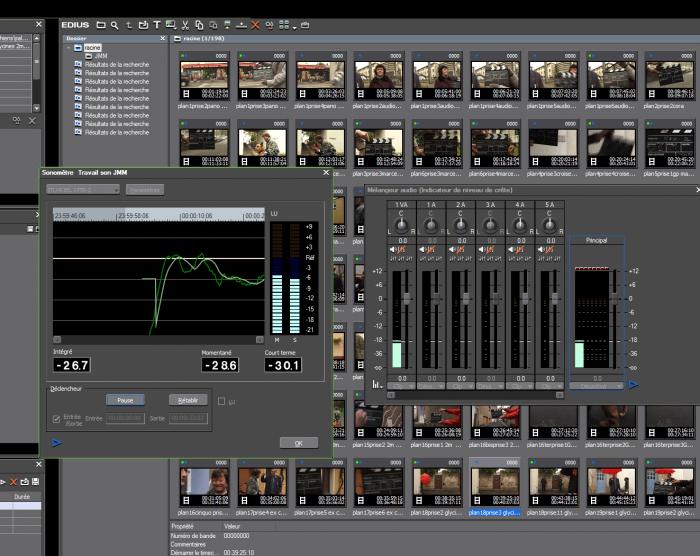Image resolution: width=700 pixels, height=556 pixels.
Task: Click the copy icon in bin toolbar
Action: tap(199, 23)
